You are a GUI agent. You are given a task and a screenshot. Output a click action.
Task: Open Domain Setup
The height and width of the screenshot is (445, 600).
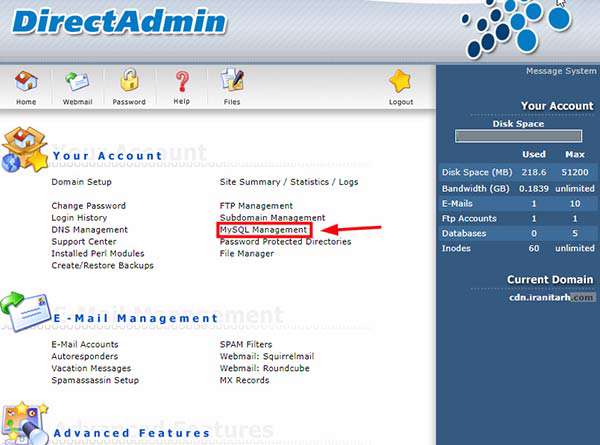coord(82,182)
